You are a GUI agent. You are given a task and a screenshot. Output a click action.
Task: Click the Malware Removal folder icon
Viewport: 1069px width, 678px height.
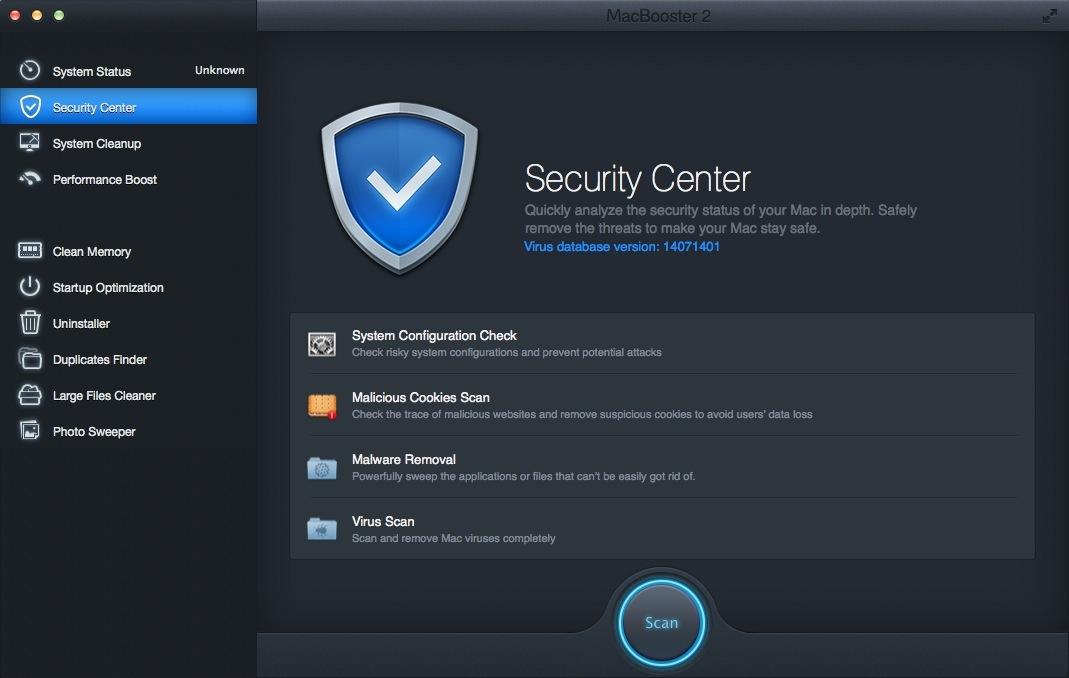click(x=322, y=467)
